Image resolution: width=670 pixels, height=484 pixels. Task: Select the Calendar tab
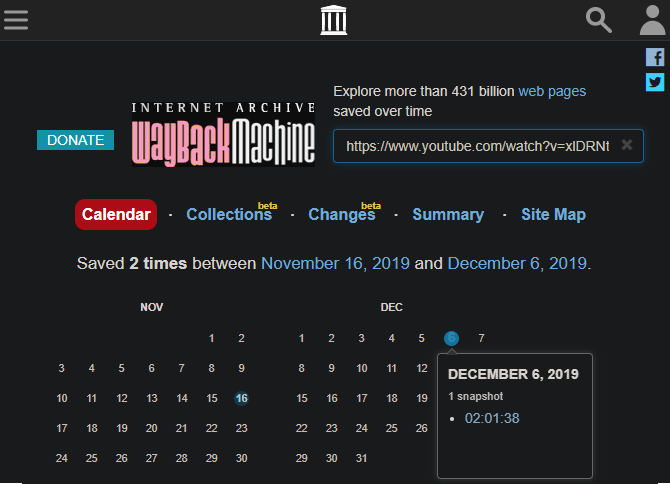(x=116, y=214)
